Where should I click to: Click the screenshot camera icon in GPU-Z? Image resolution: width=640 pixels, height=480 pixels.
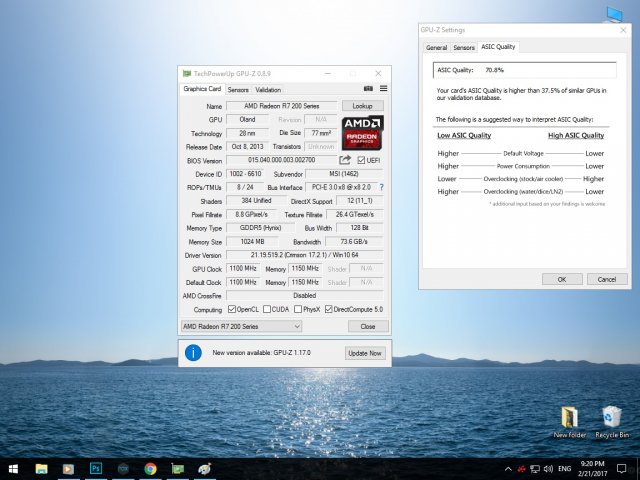coord(368,89)
